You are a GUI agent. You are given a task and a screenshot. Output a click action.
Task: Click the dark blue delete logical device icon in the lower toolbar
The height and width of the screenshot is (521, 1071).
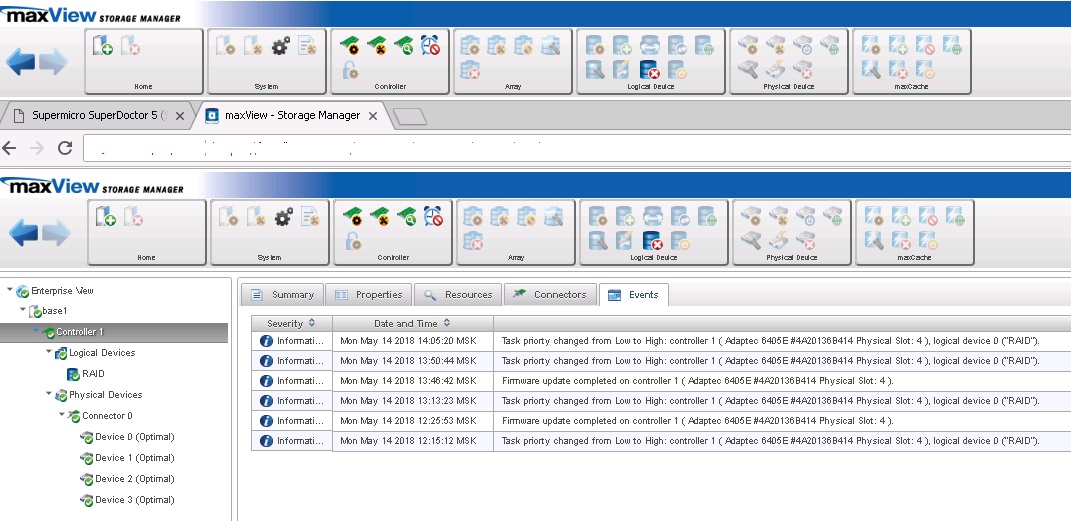click(x=652, y=240)
